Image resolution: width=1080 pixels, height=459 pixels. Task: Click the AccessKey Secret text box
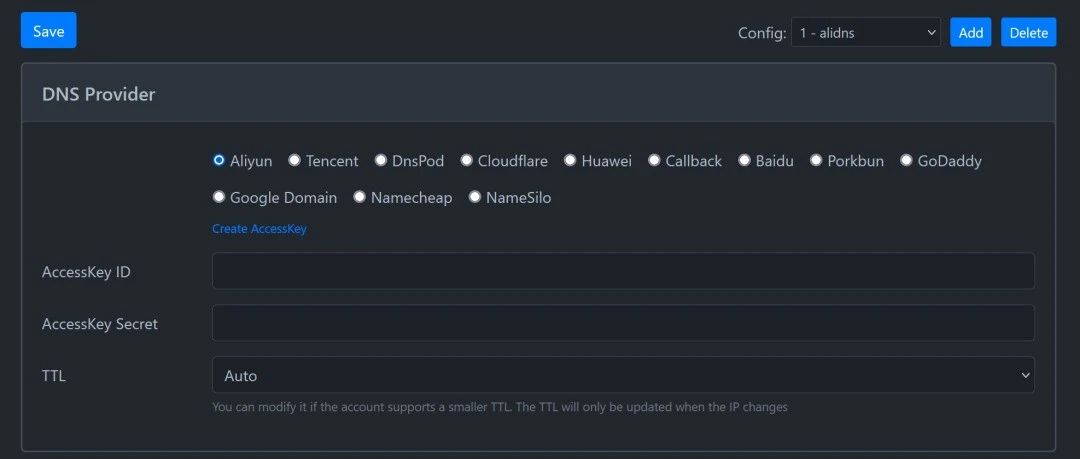(623, 323)
